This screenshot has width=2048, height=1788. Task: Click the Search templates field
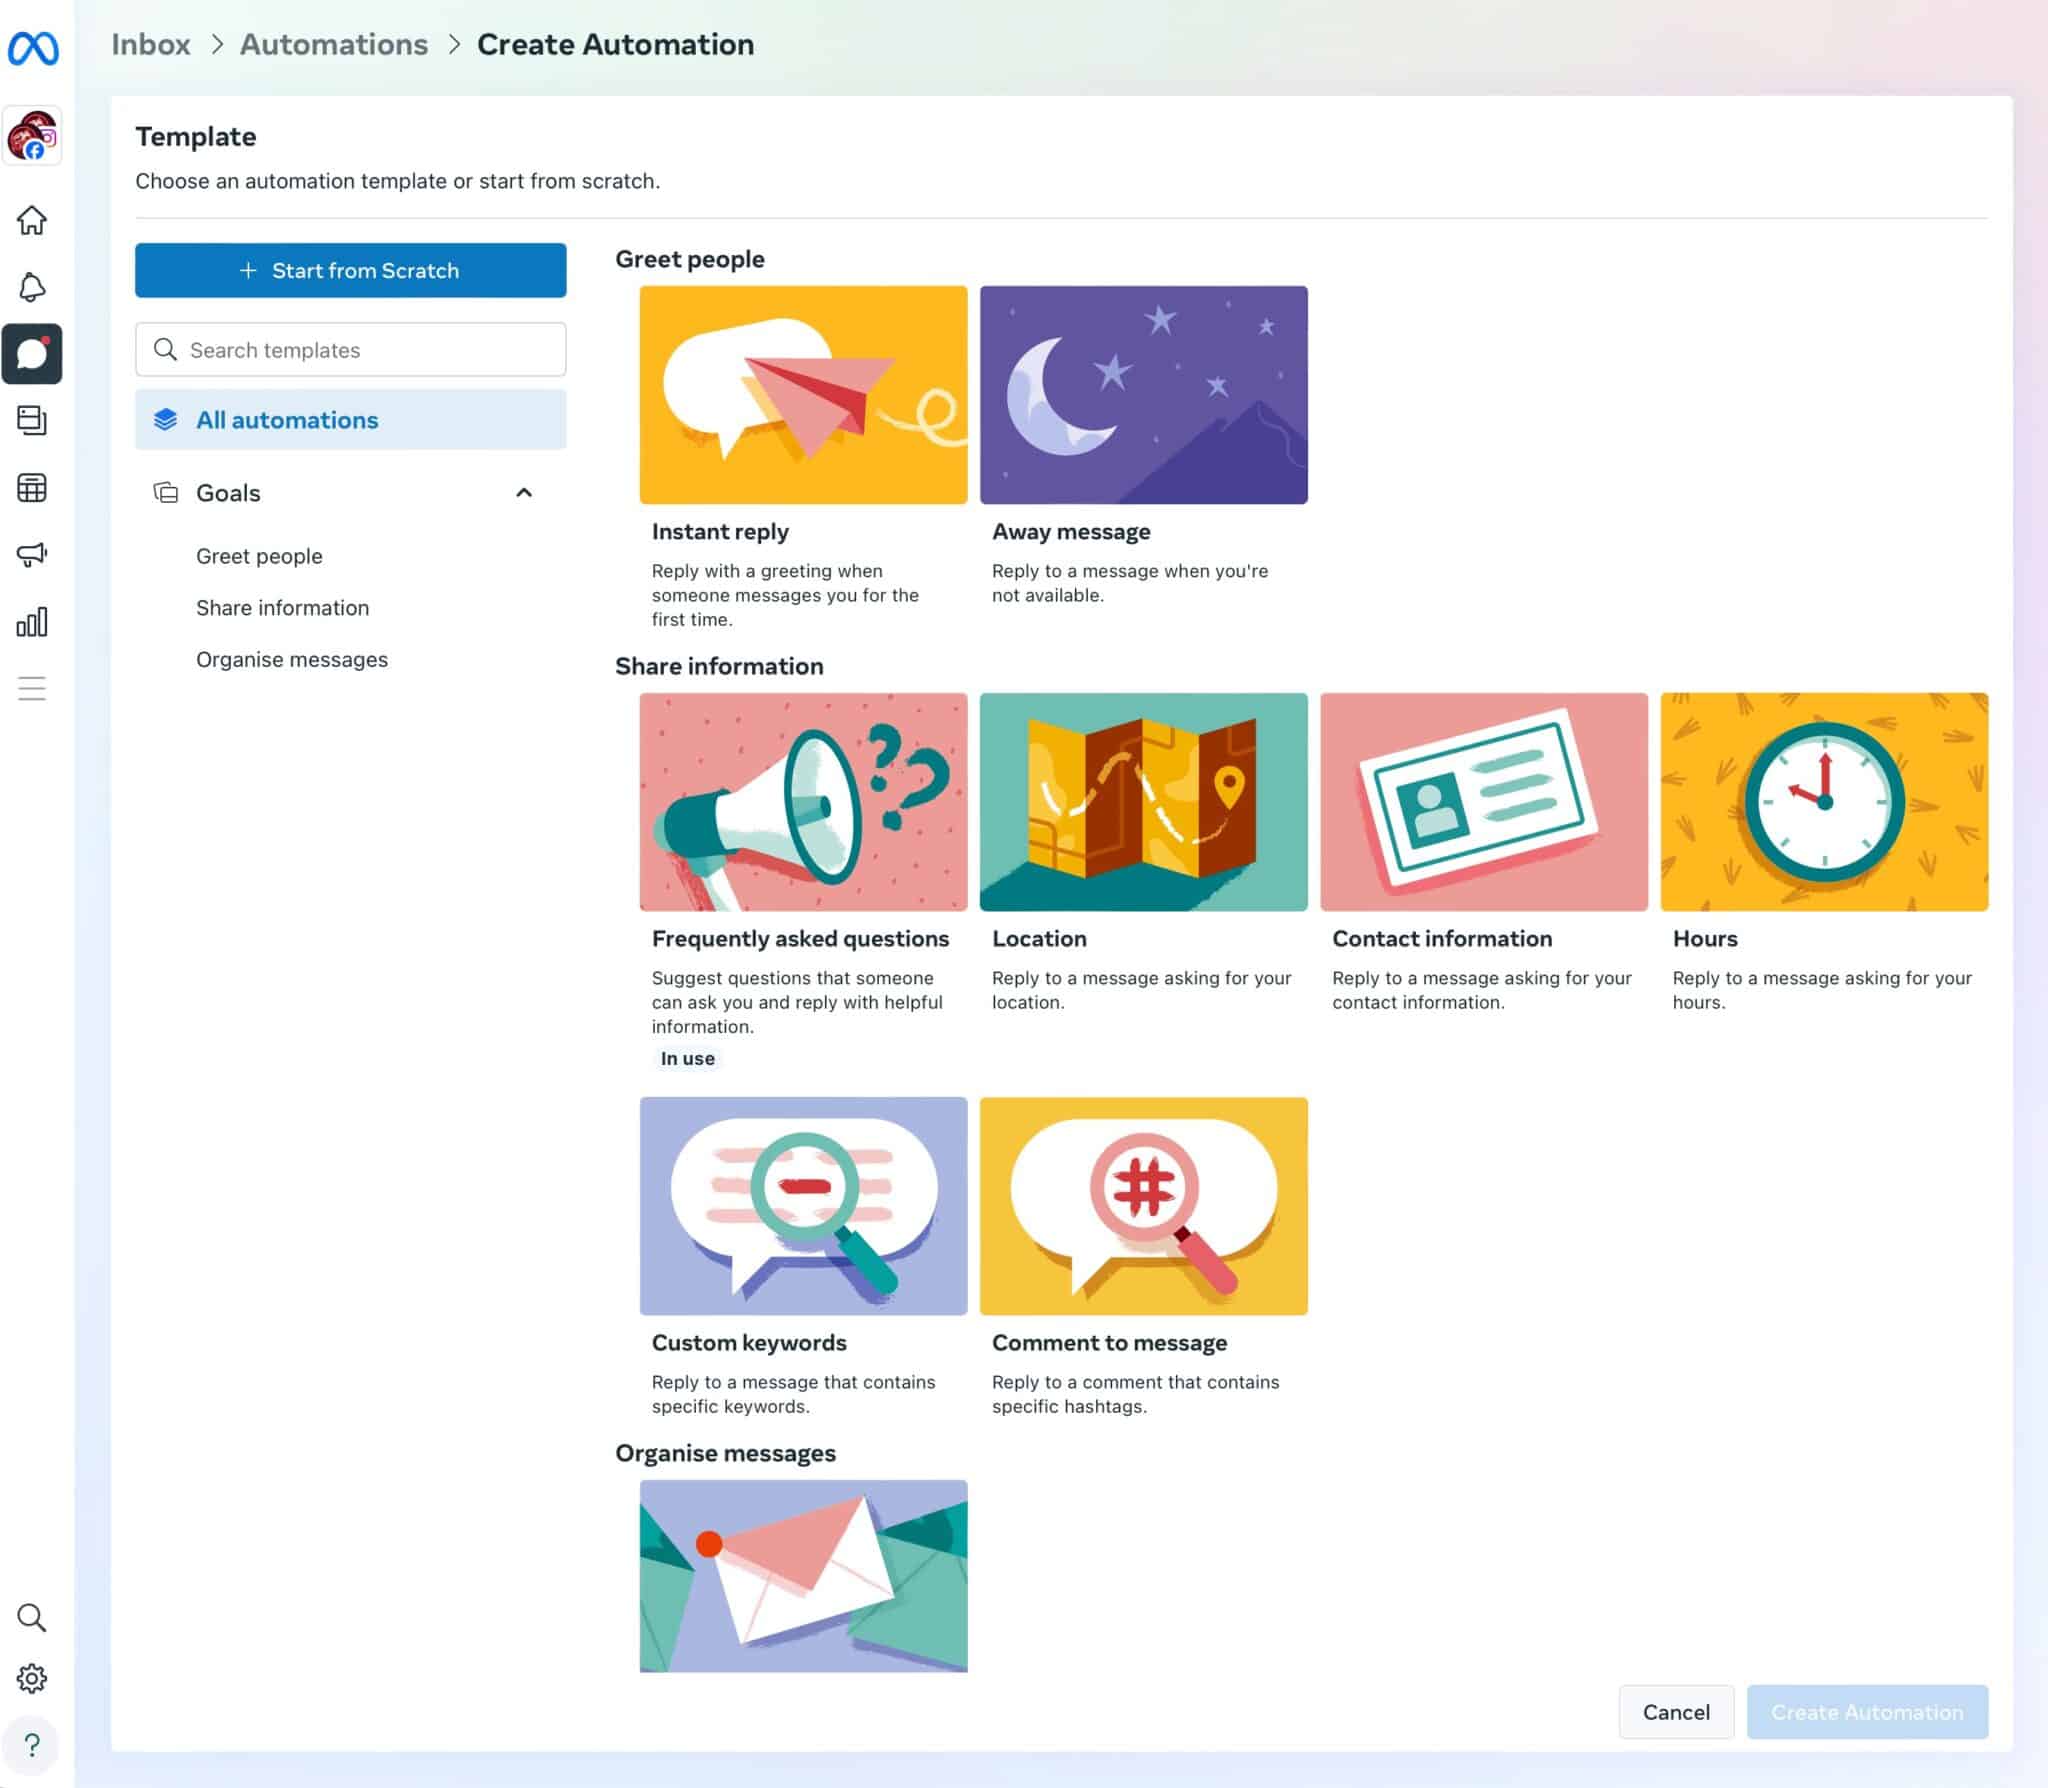(350, 349)
